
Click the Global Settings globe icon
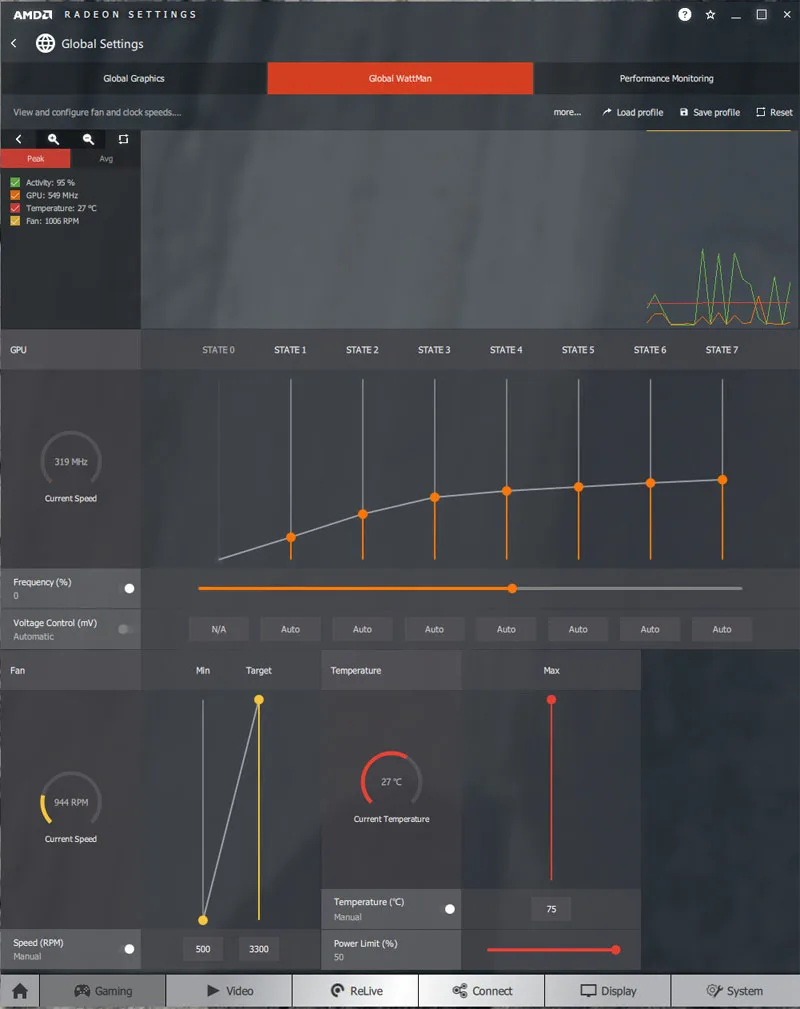[x=45, y=43]
